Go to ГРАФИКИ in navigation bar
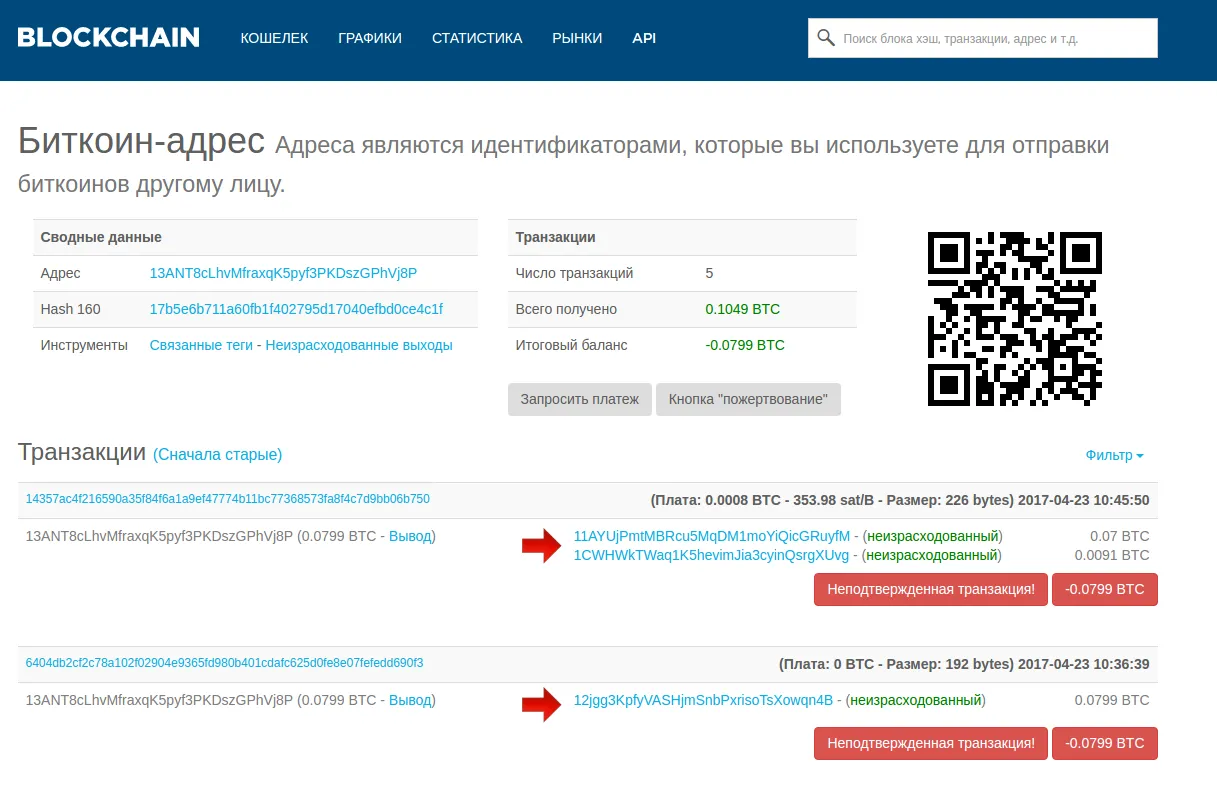1217x798 pixels. pyautogui.click(x=370, y=38)
